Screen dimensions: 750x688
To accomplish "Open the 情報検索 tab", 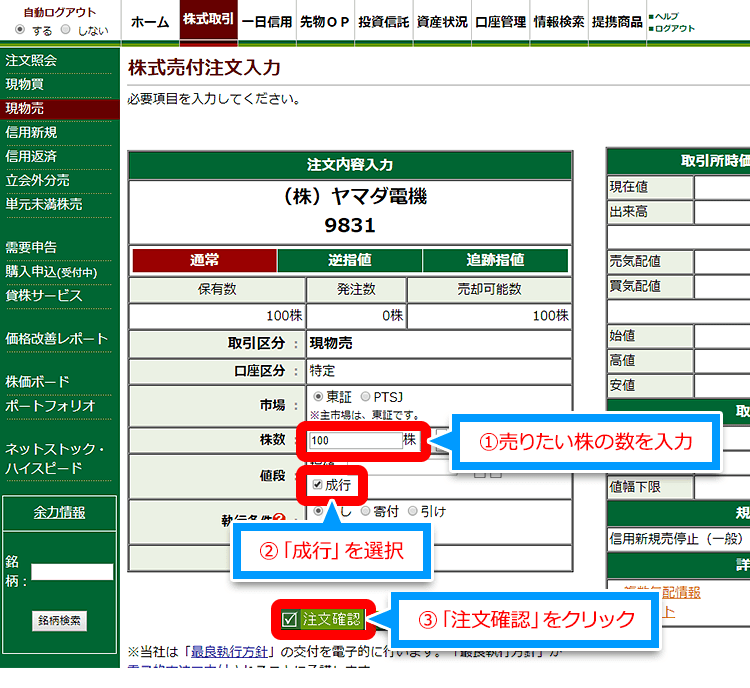I will click(x=559, y=22).
